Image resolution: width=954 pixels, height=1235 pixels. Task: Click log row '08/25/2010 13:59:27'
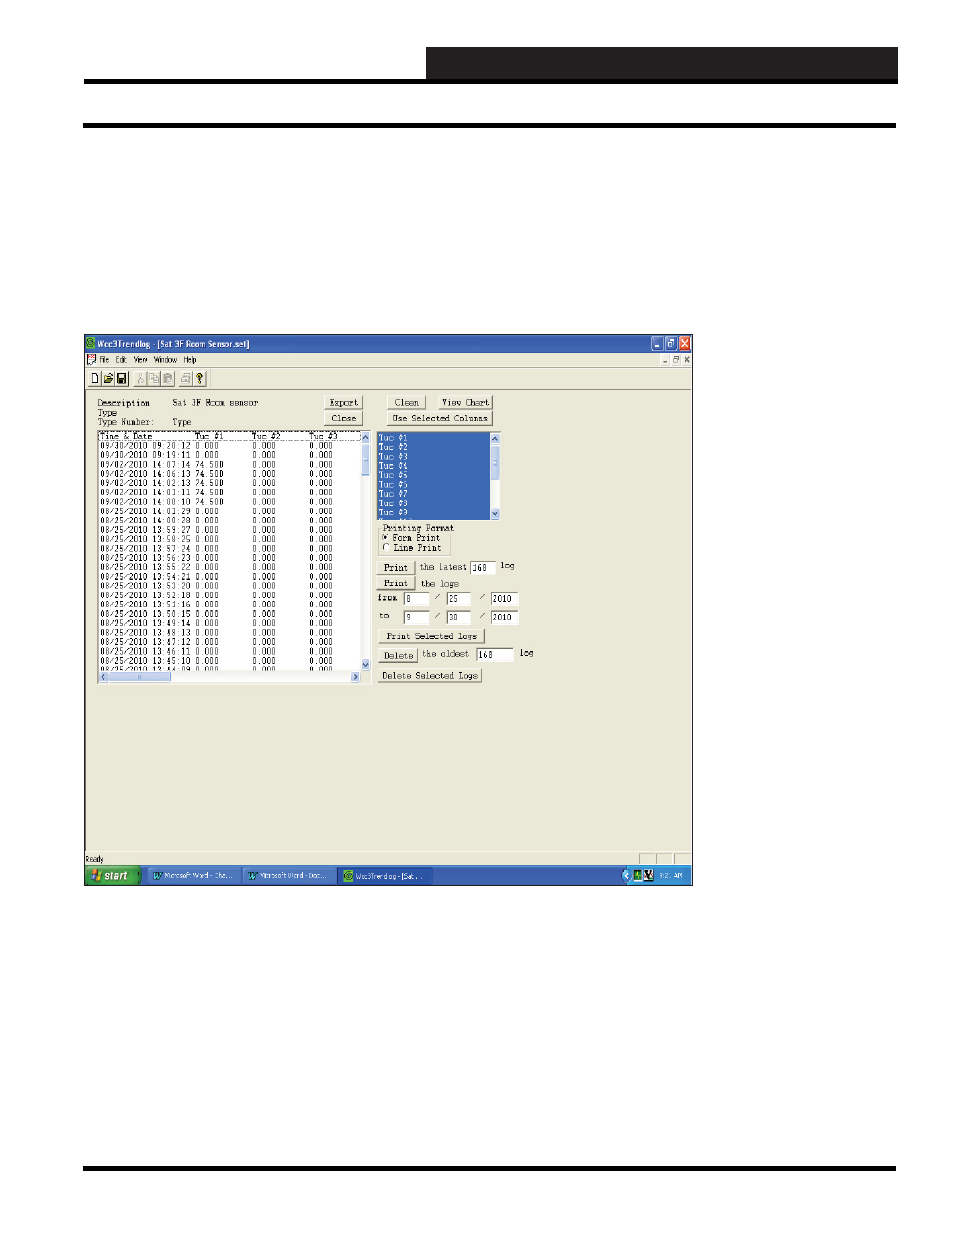click(x=230, y=530)
